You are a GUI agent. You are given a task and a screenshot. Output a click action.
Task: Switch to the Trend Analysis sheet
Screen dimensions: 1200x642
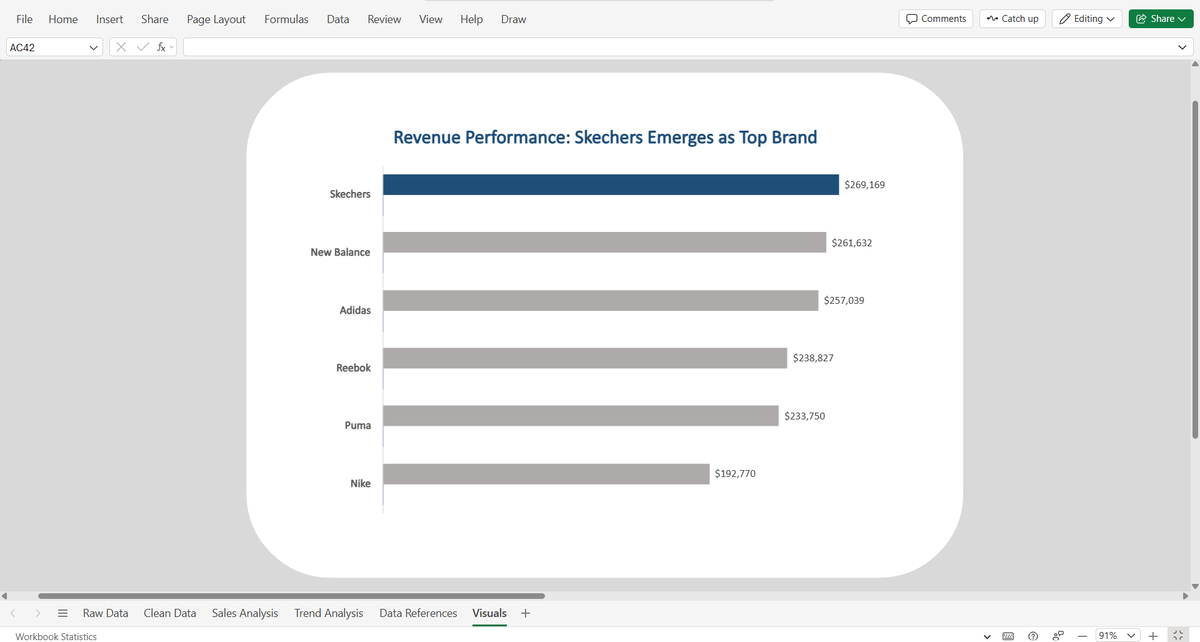(x=329, y=613)
